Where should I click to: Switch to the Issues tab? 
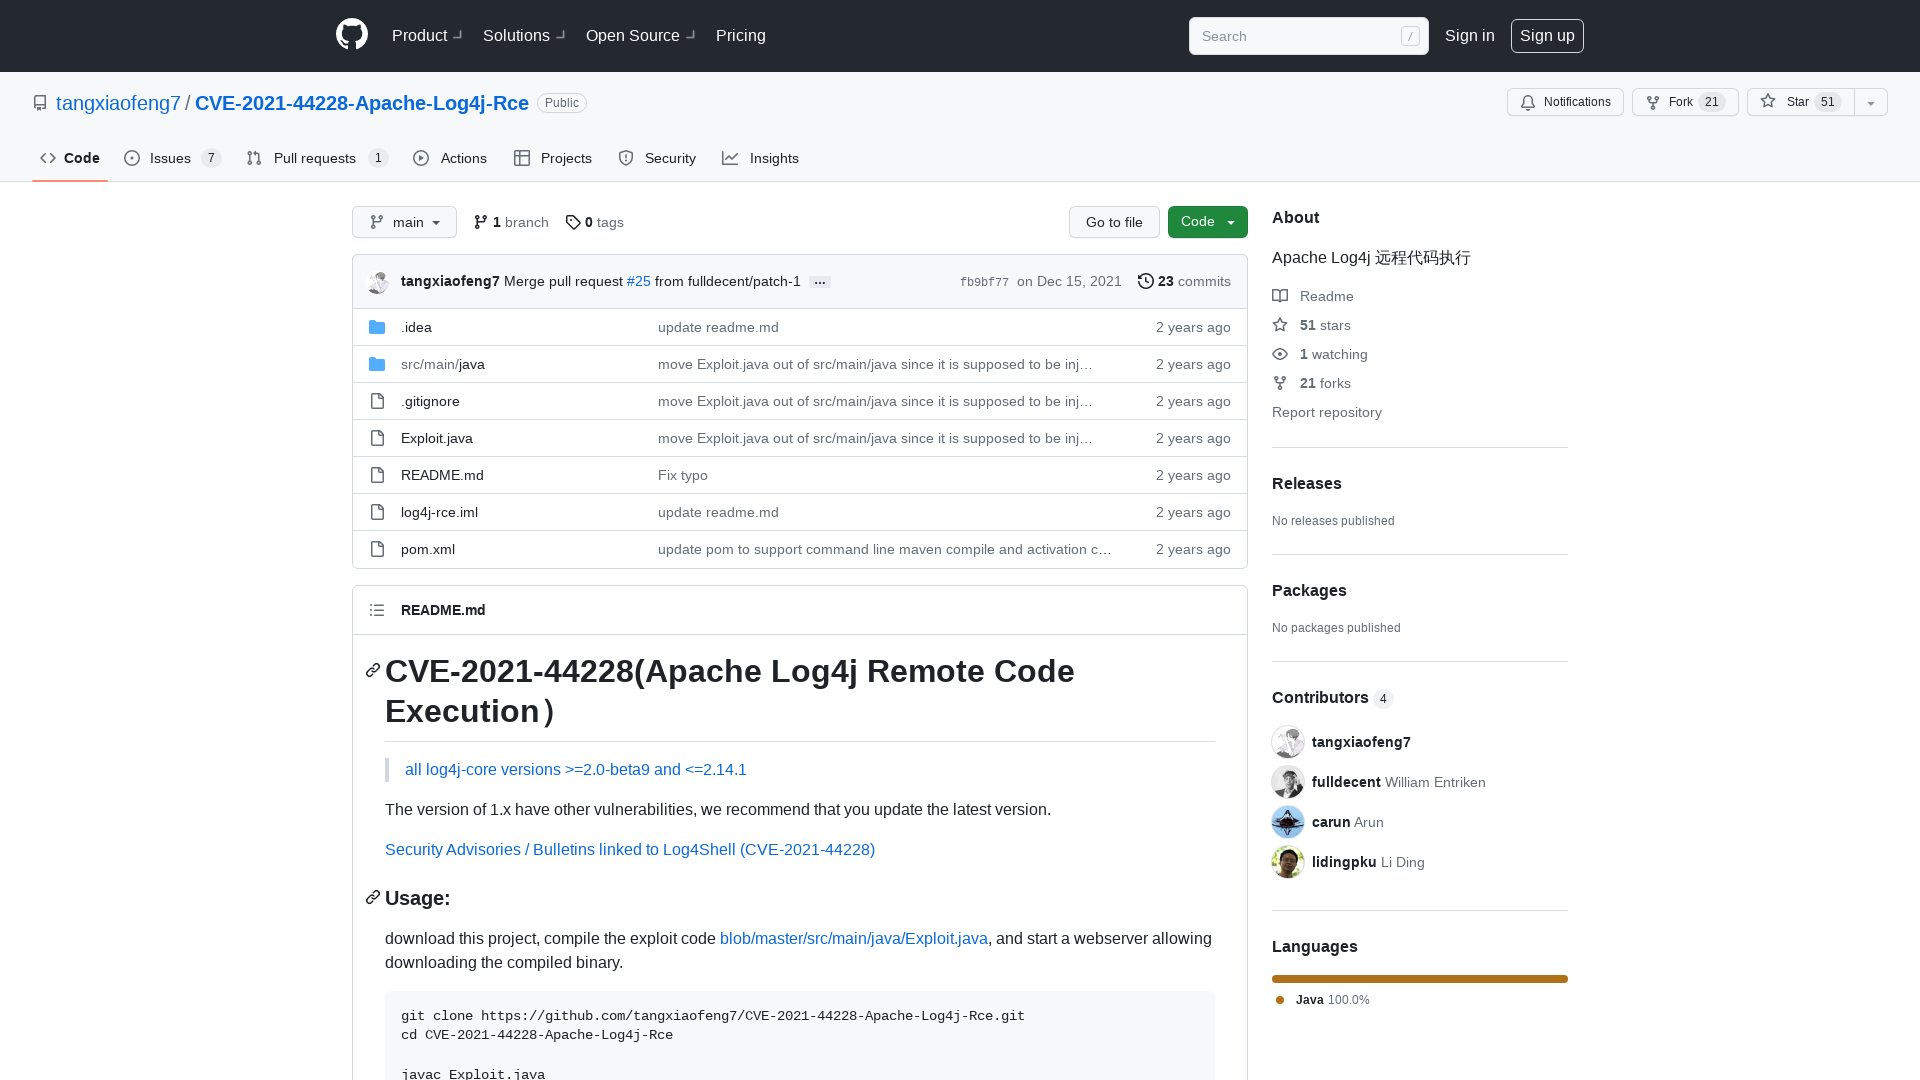click(172, 158)
